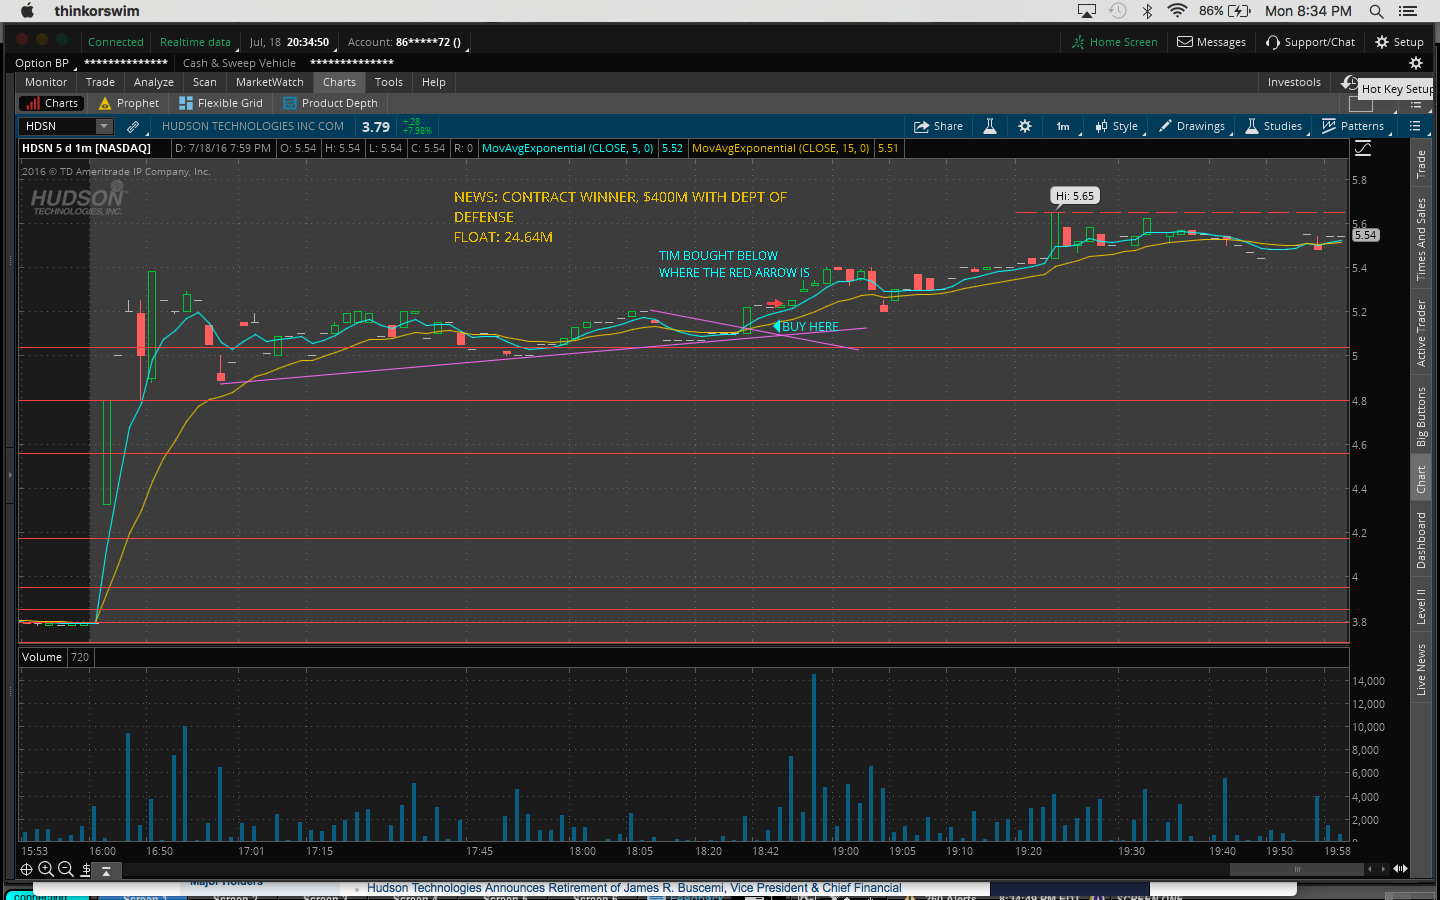
Task: Open macOS Spotlight search
Action: [1376, 11]
